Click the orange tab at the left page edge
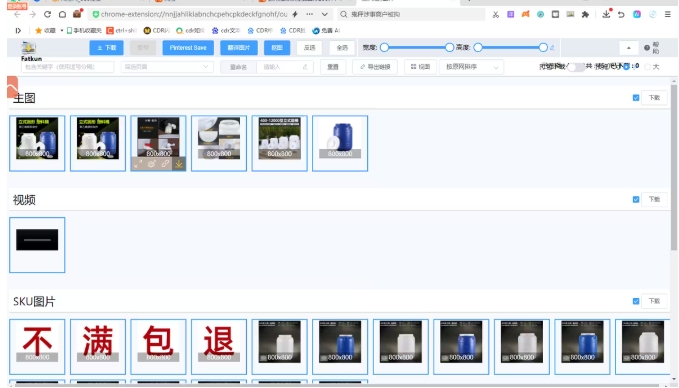Viewport: 679px width, 388px height. coord(12,87)
